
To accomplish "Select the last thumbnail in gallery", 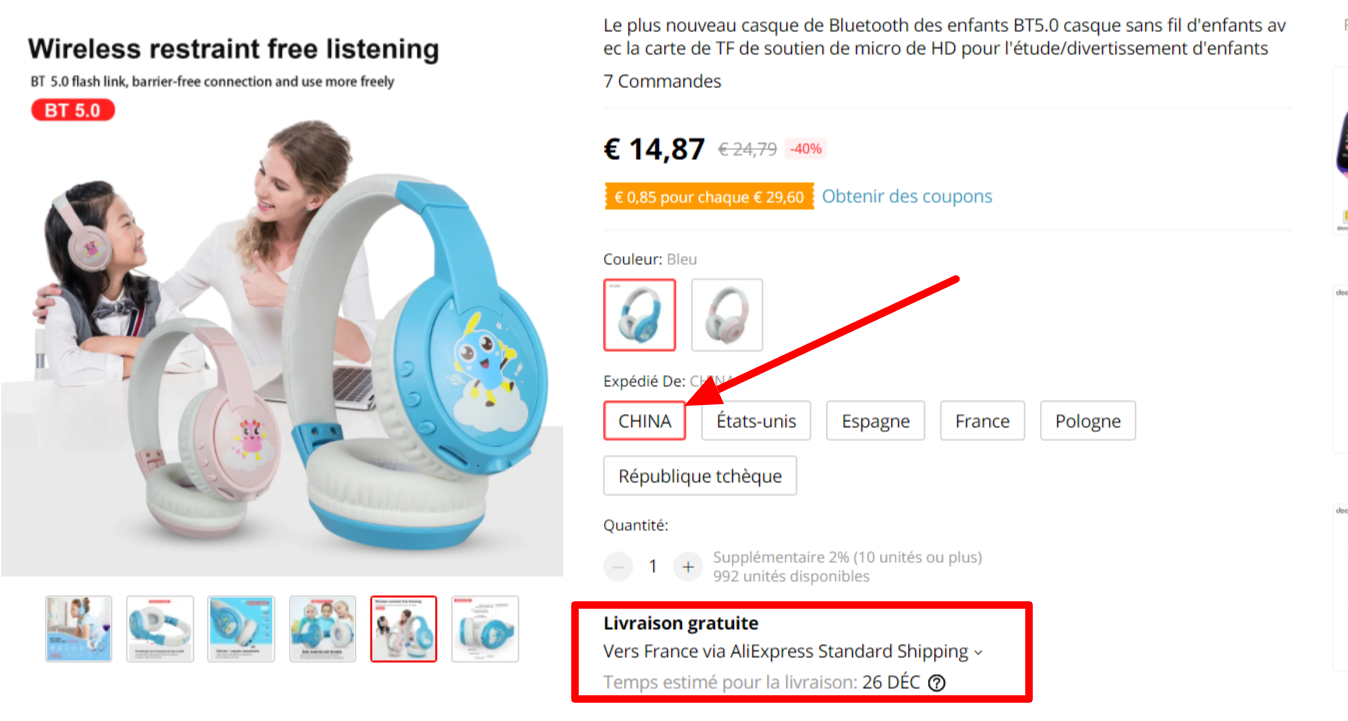I will 485,629.
